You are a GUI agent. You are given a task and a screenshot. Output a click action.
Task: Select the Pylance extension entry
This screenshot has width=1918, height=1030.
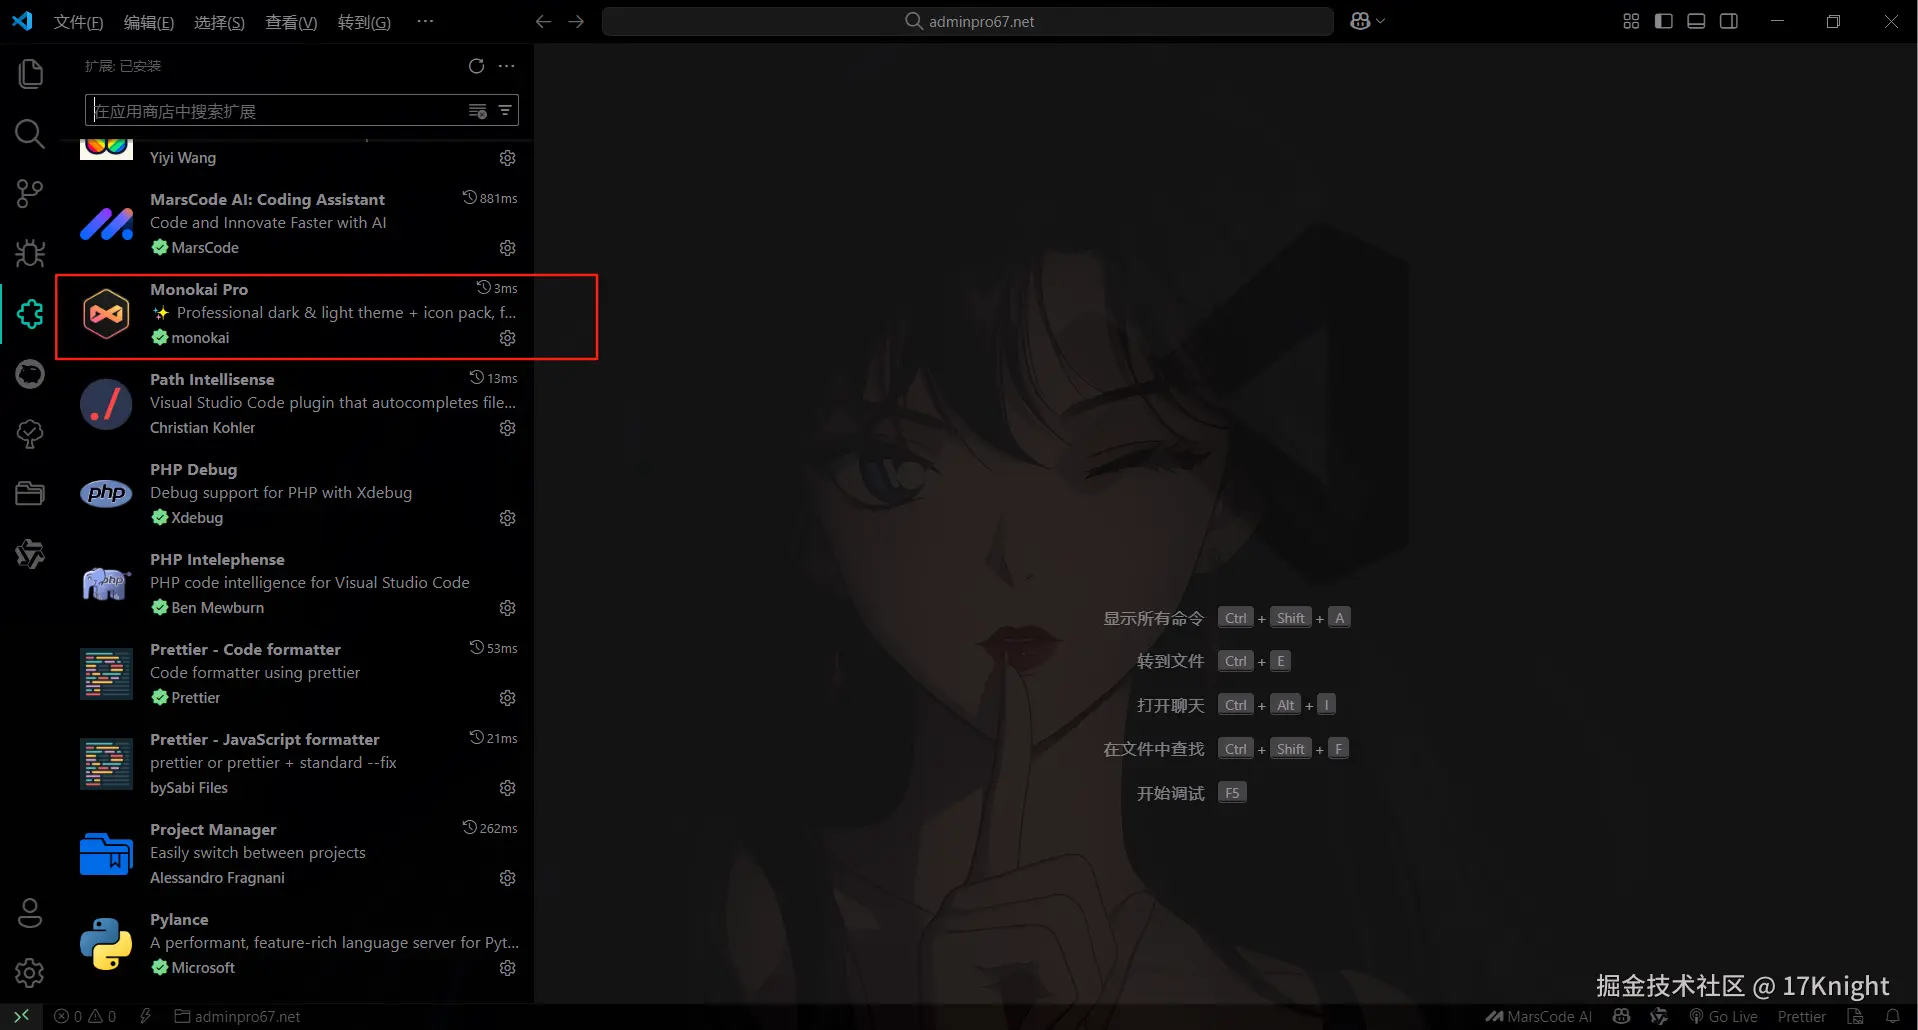295,944
